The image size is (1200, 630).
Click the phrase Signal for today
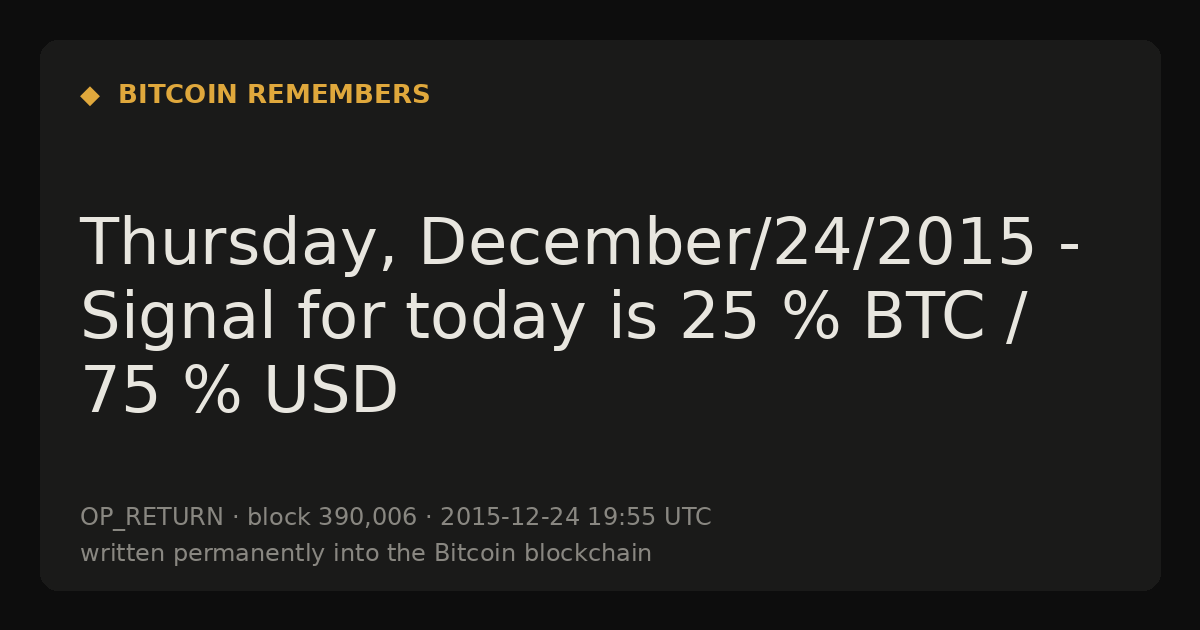[x=333, y=318]
